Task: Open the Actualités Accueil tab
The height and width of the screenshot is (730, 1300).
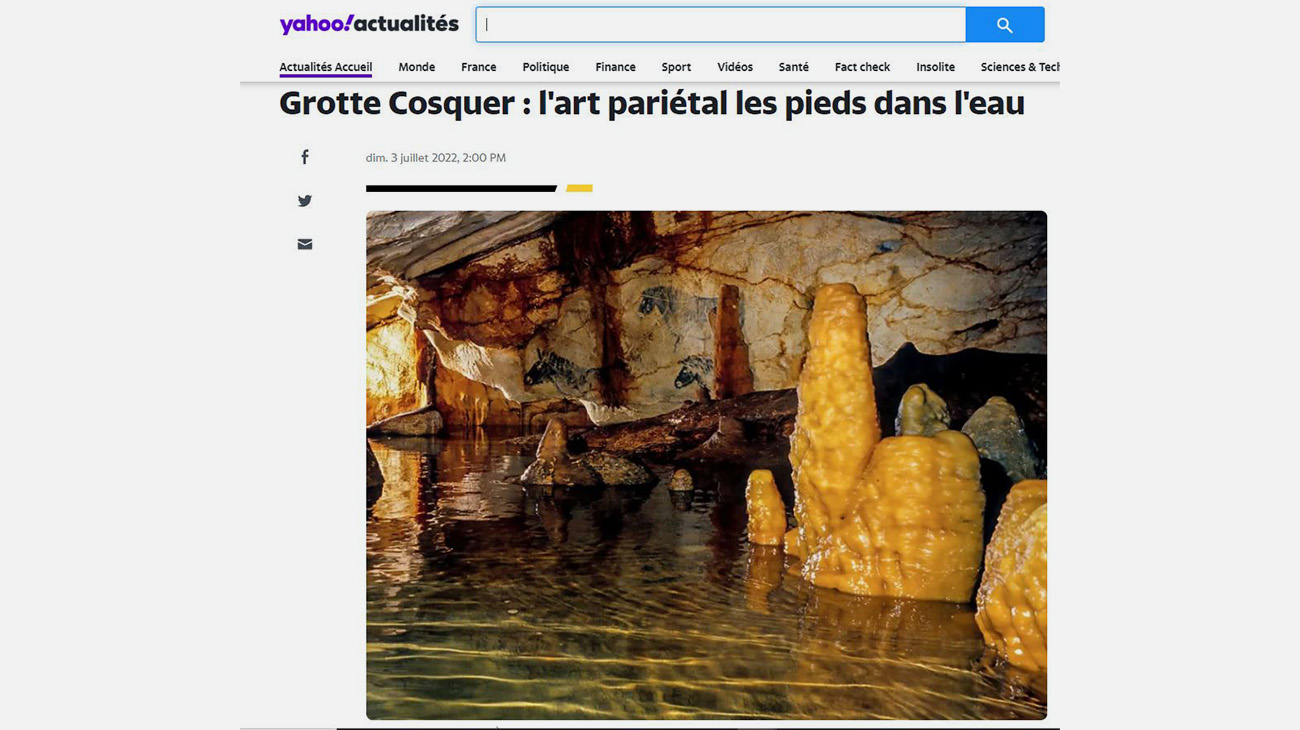Action: [x=326, y=67]
